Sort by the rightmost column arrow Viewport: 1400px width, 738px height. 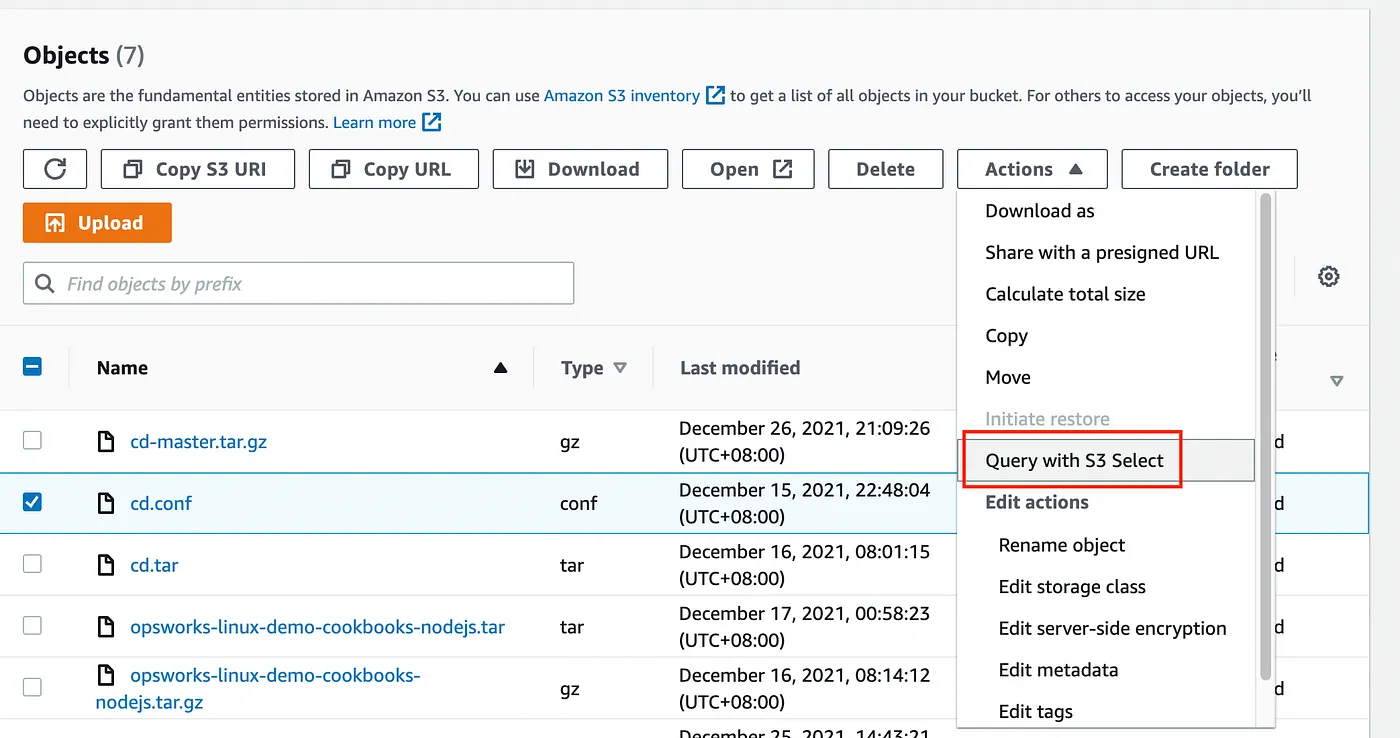[1337, 381]
